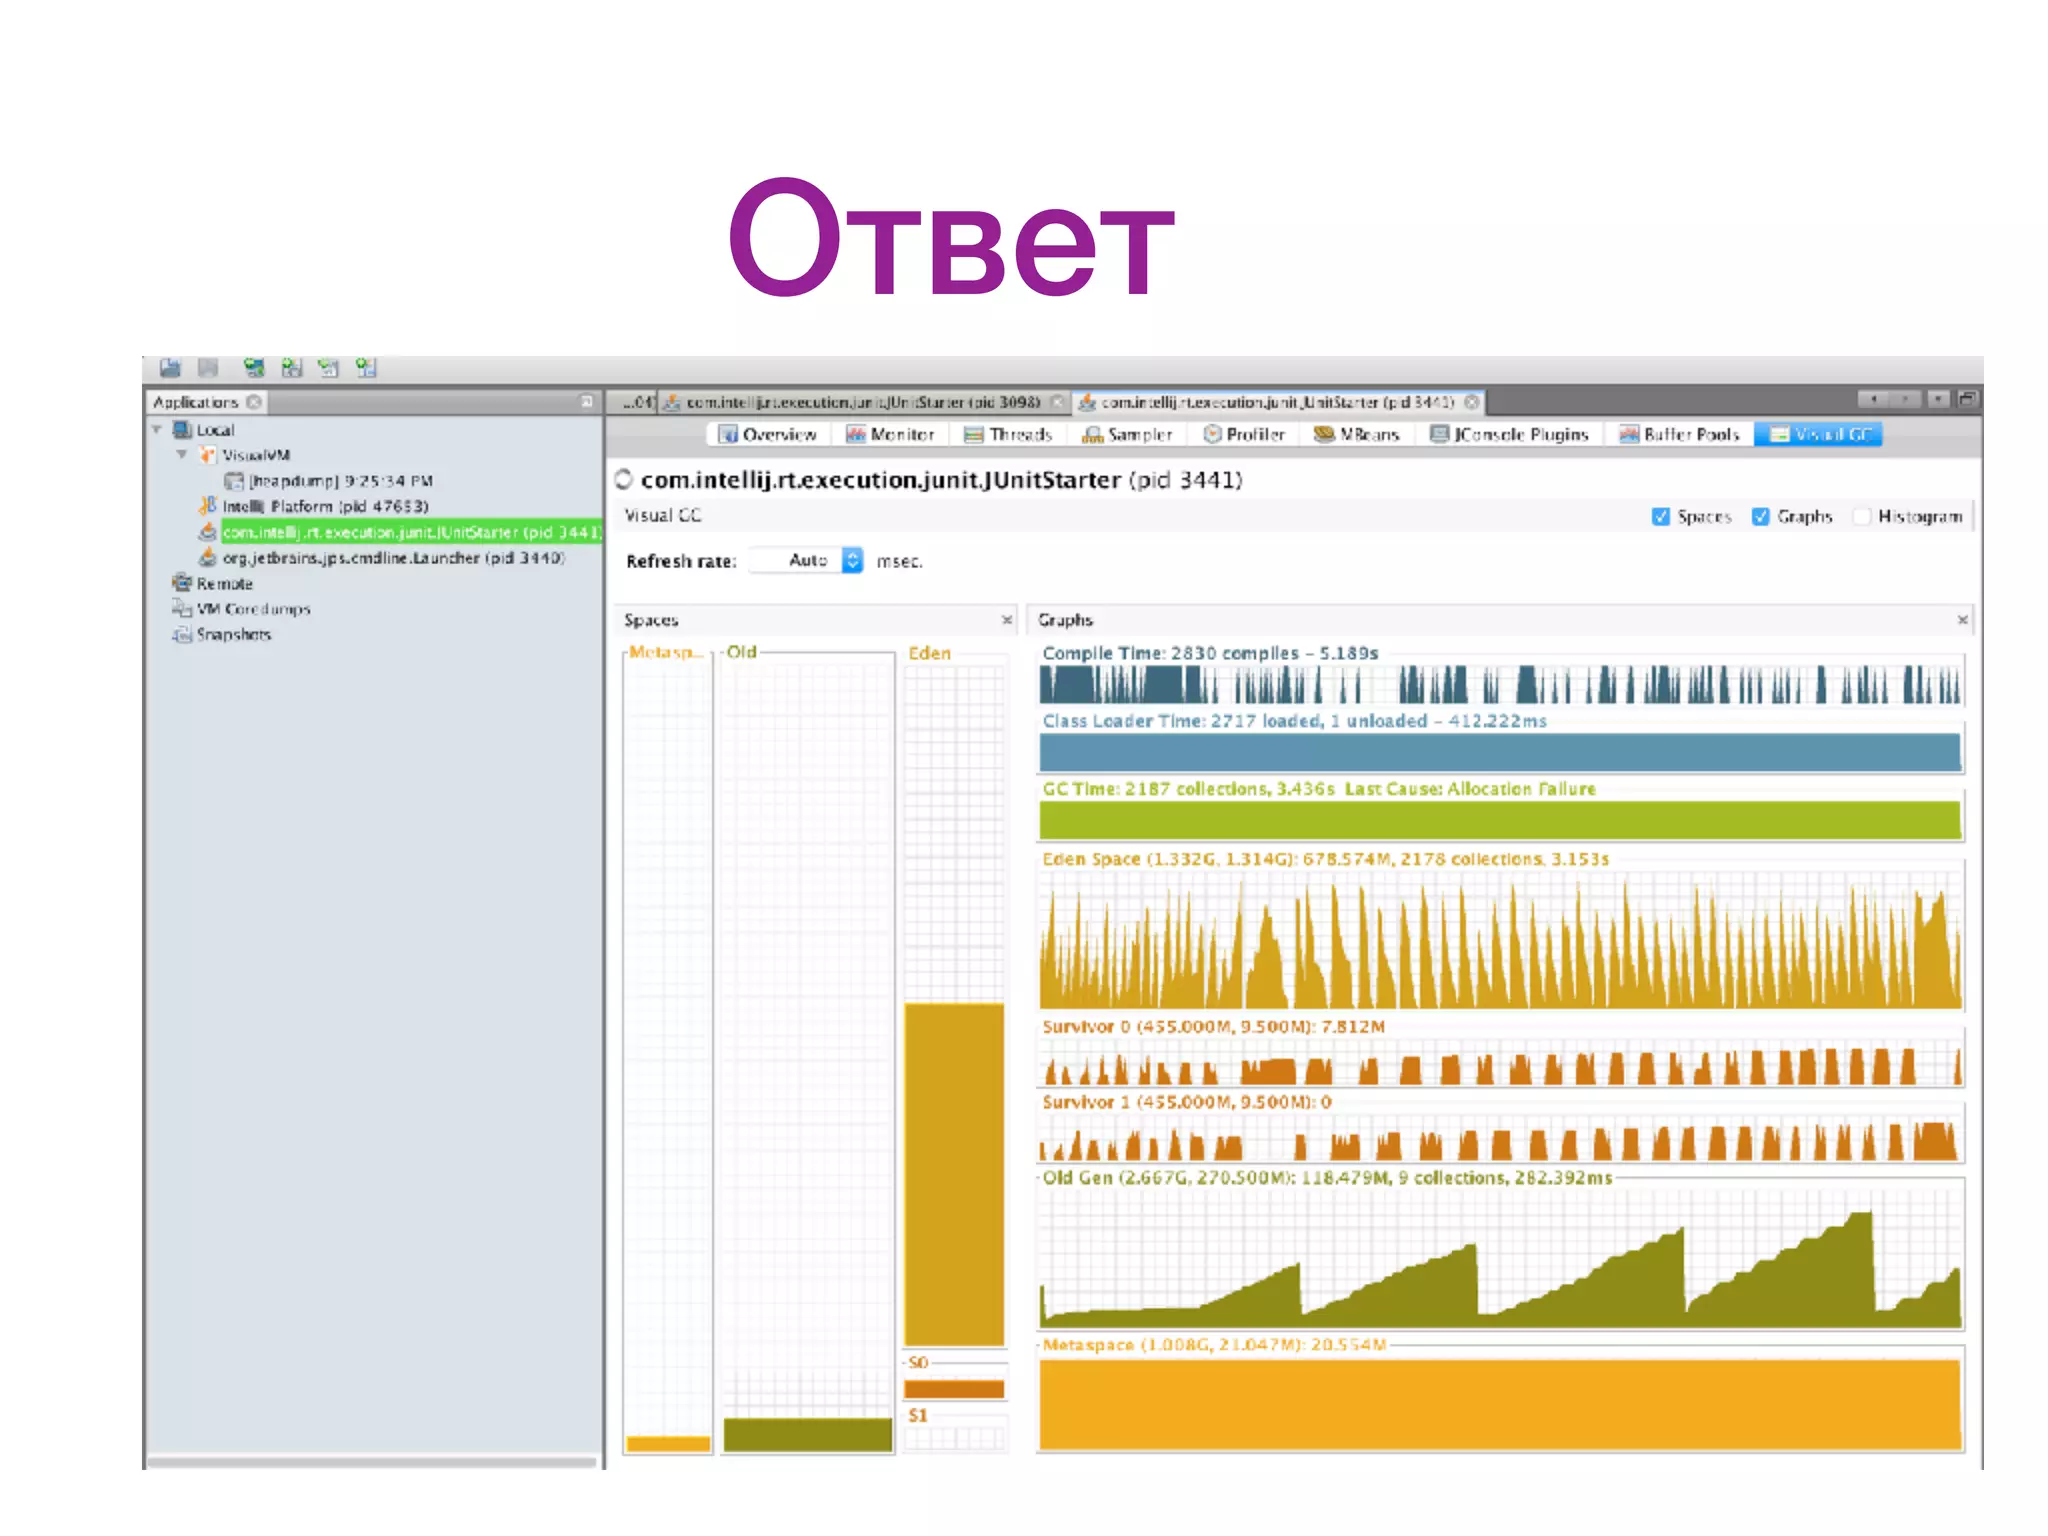Click the Load Snapshot toolbar icon
Screen dimensions: 2048x1536
point(170,368)
